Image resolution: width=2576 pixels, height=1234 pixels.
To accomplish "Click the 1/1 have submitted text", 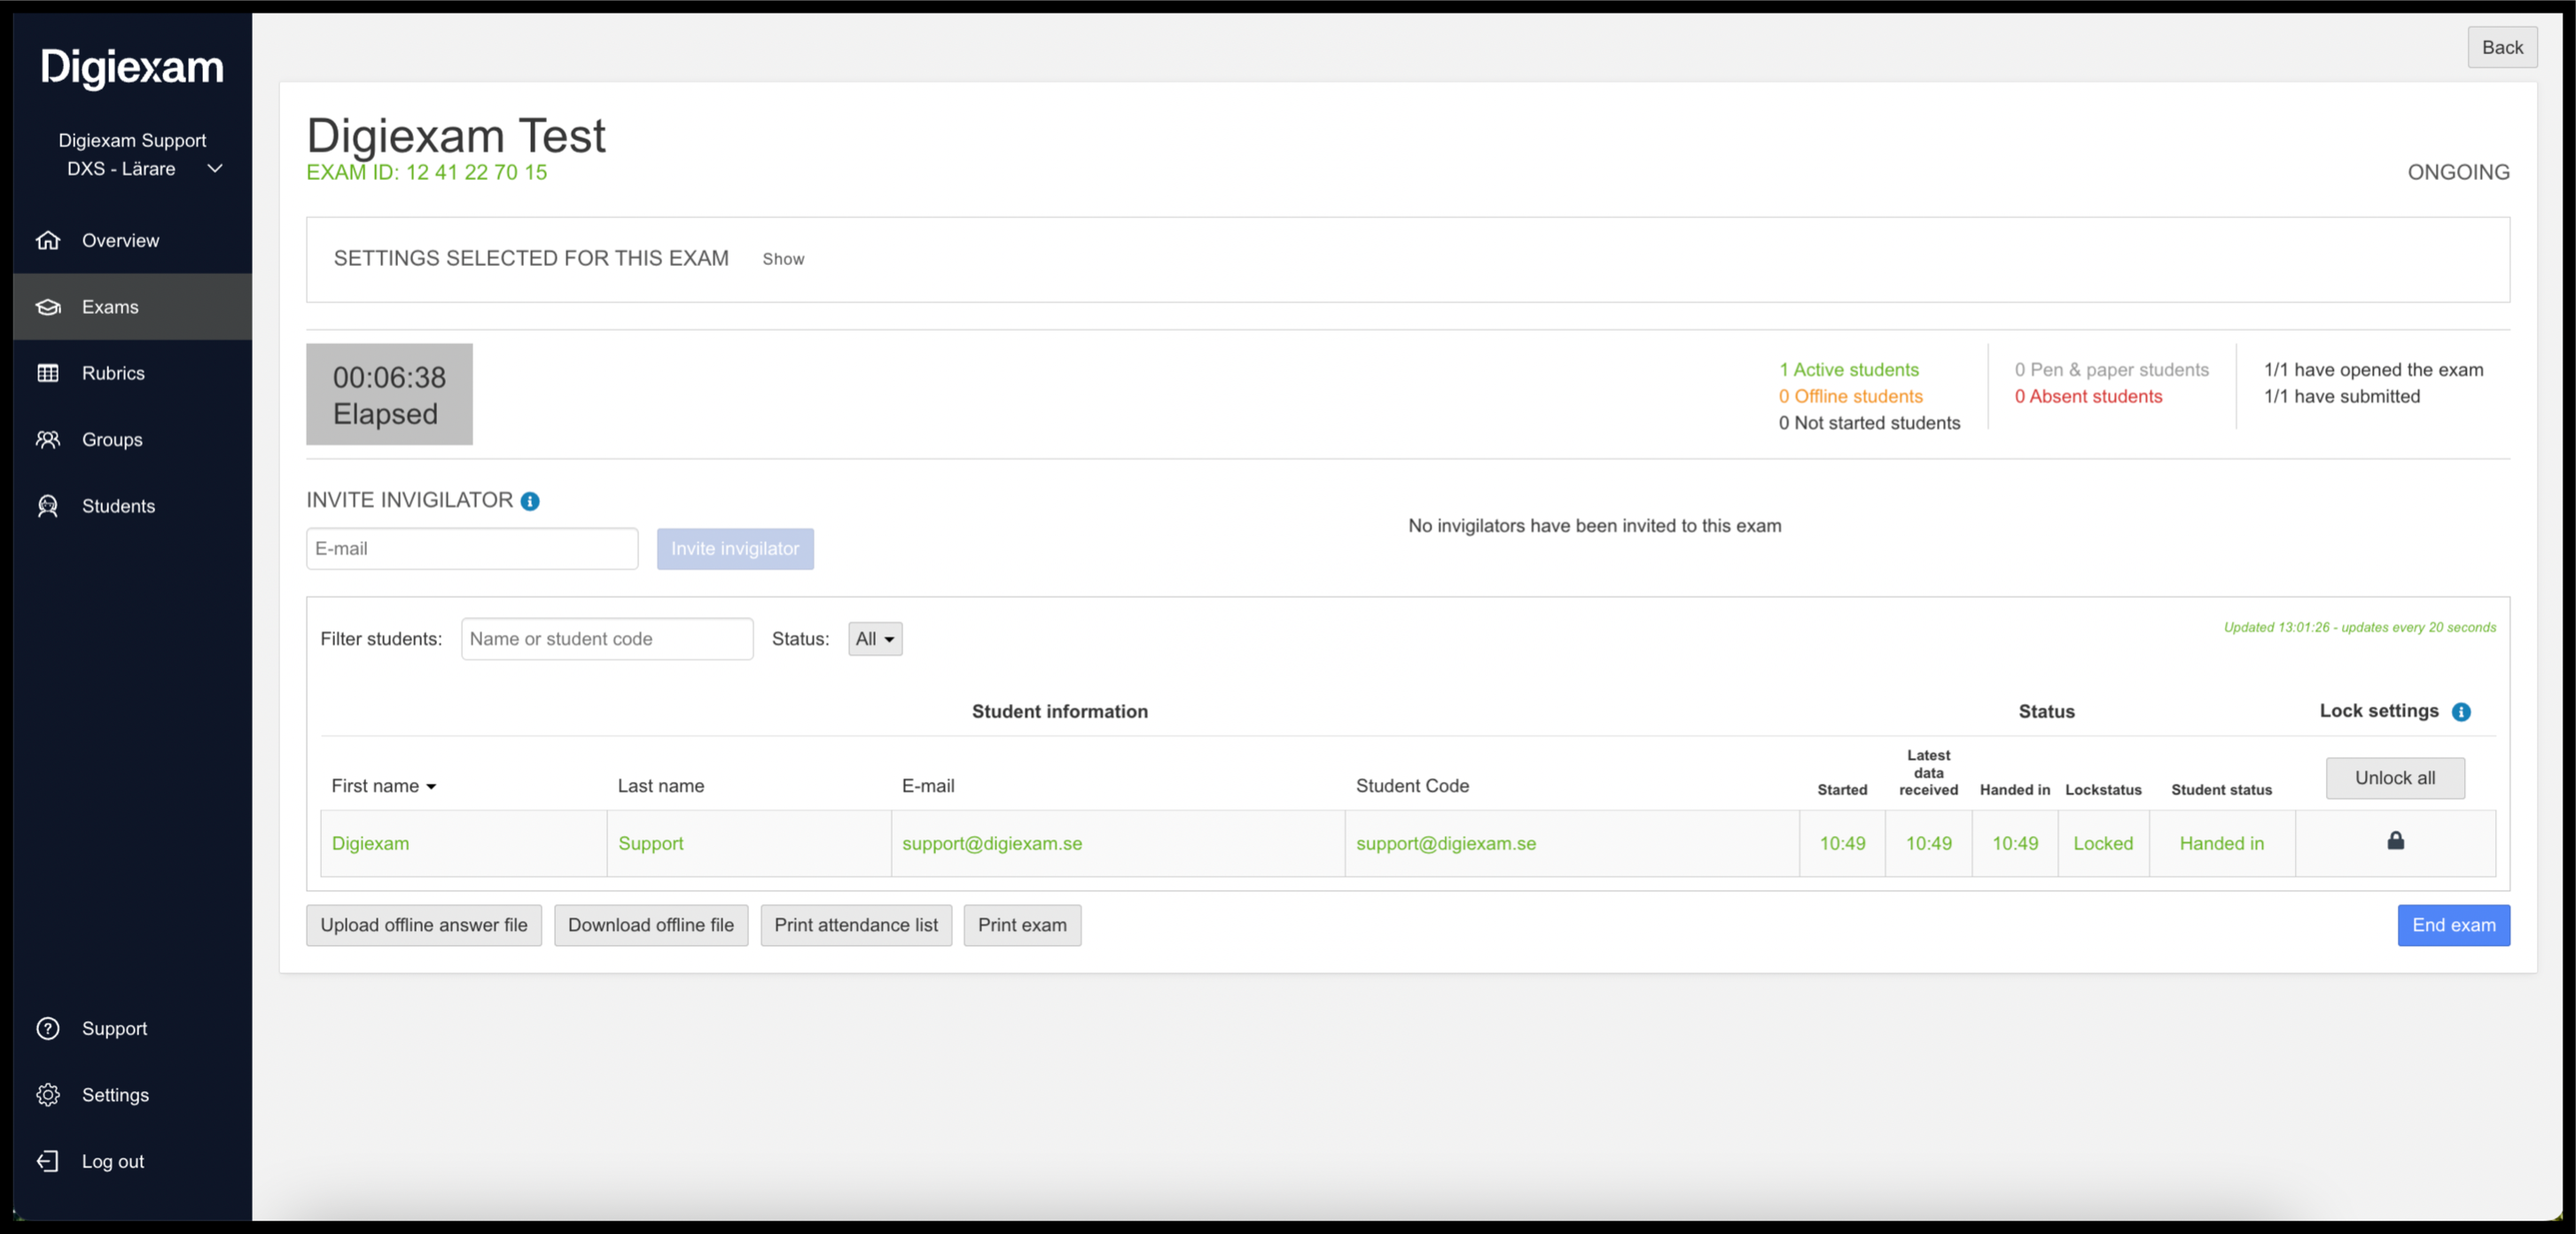I will (x=2342, y=396).
